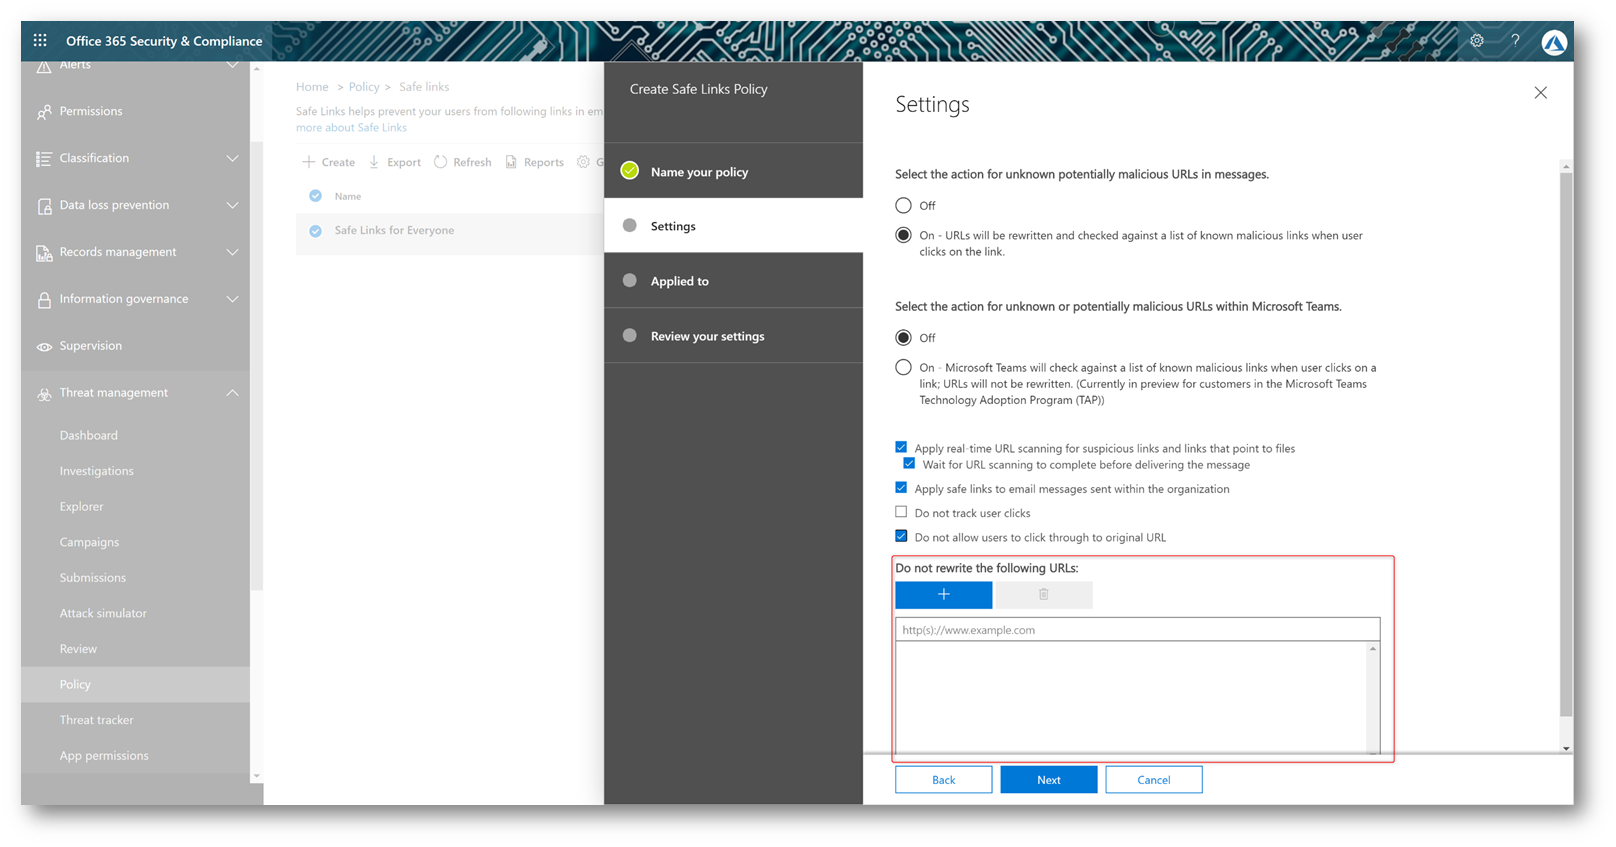Open Investigations in the sidebar
Image resolution: width=1616 pixels, height=847 pixels.
pyautogui.click(x=96, y=471)
